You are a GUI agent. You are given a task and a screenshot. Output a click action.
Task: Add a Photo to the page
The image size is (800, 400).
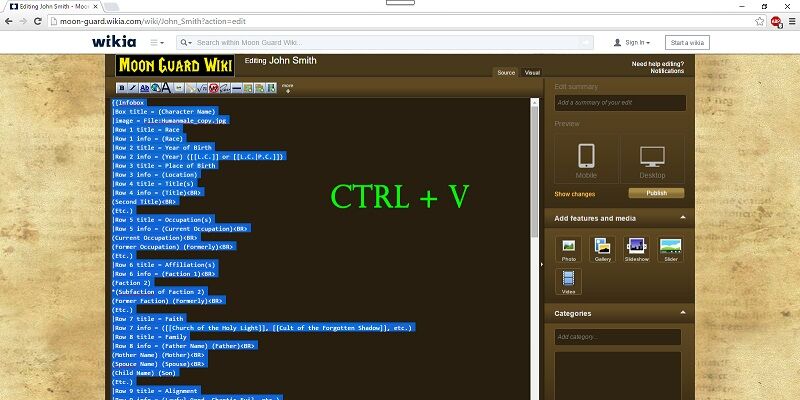569,249
